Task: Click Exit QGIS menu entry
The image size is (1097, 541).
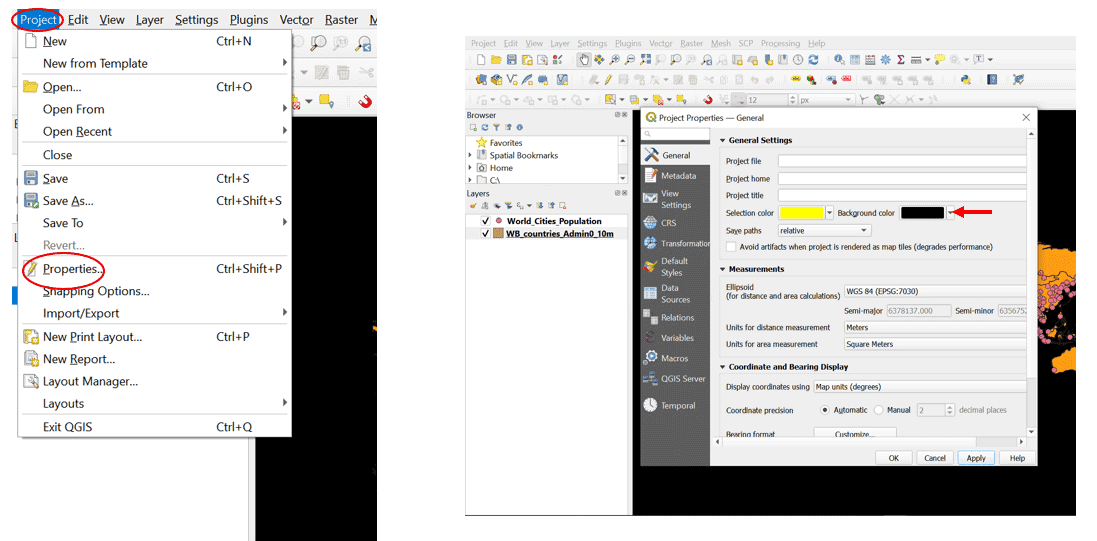Action: (x=154, y=427)
